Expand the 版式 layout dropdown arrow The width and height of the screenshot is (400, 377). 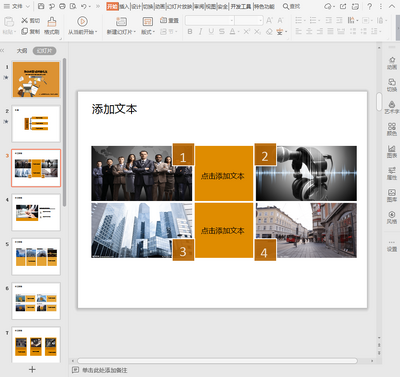point(154,32)
